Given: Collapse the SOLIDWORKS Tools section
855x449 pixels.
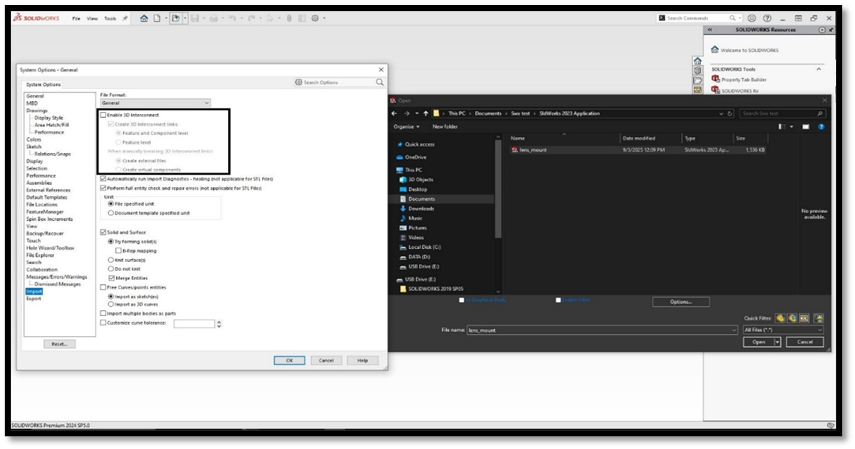Looking at the screenshot, I should 818,69.
